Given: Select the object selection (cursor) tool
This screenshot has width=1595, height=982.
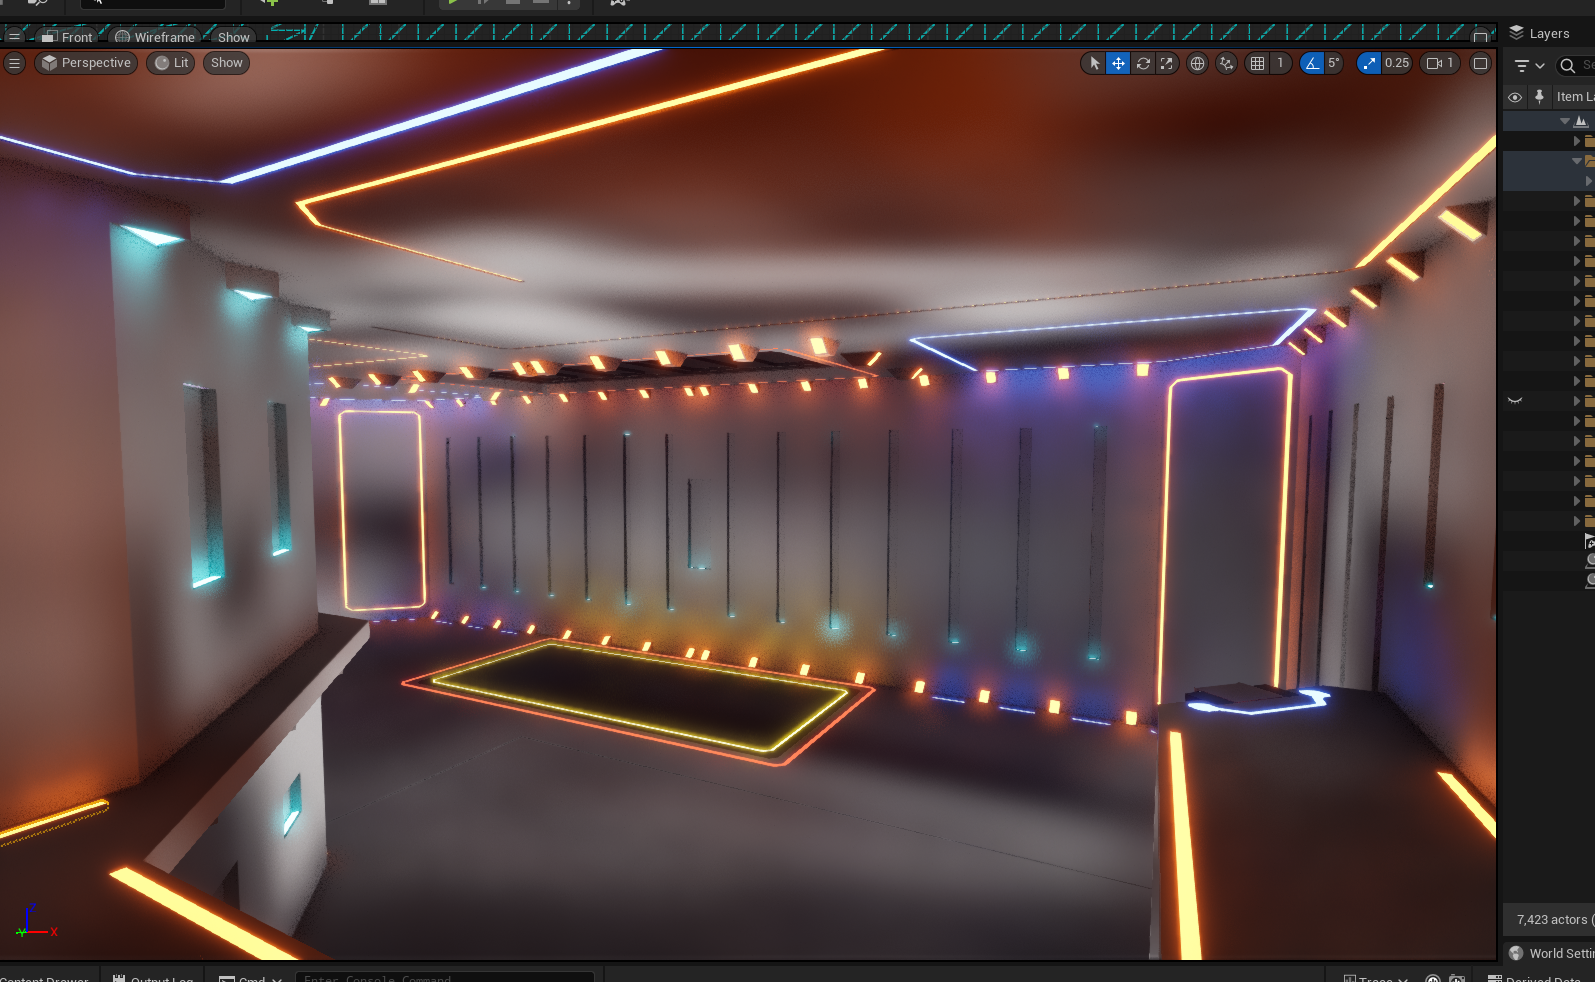Looking at the screenshot, I should coord(1094,63).
